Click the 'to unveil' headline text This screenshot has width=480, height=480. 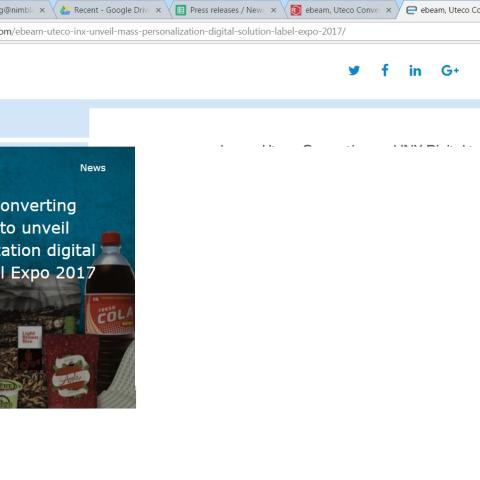tap(35, 228)
